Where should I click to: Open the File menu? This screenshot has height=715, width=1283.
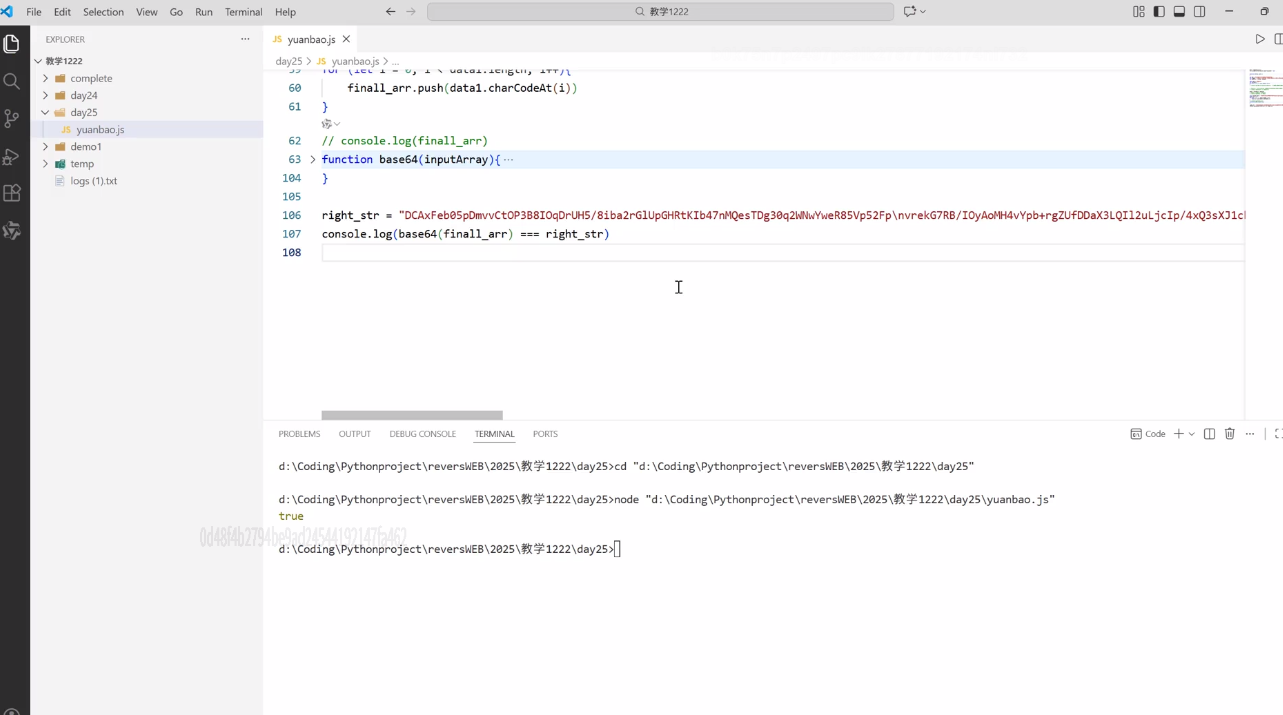(x=34, y=12)
